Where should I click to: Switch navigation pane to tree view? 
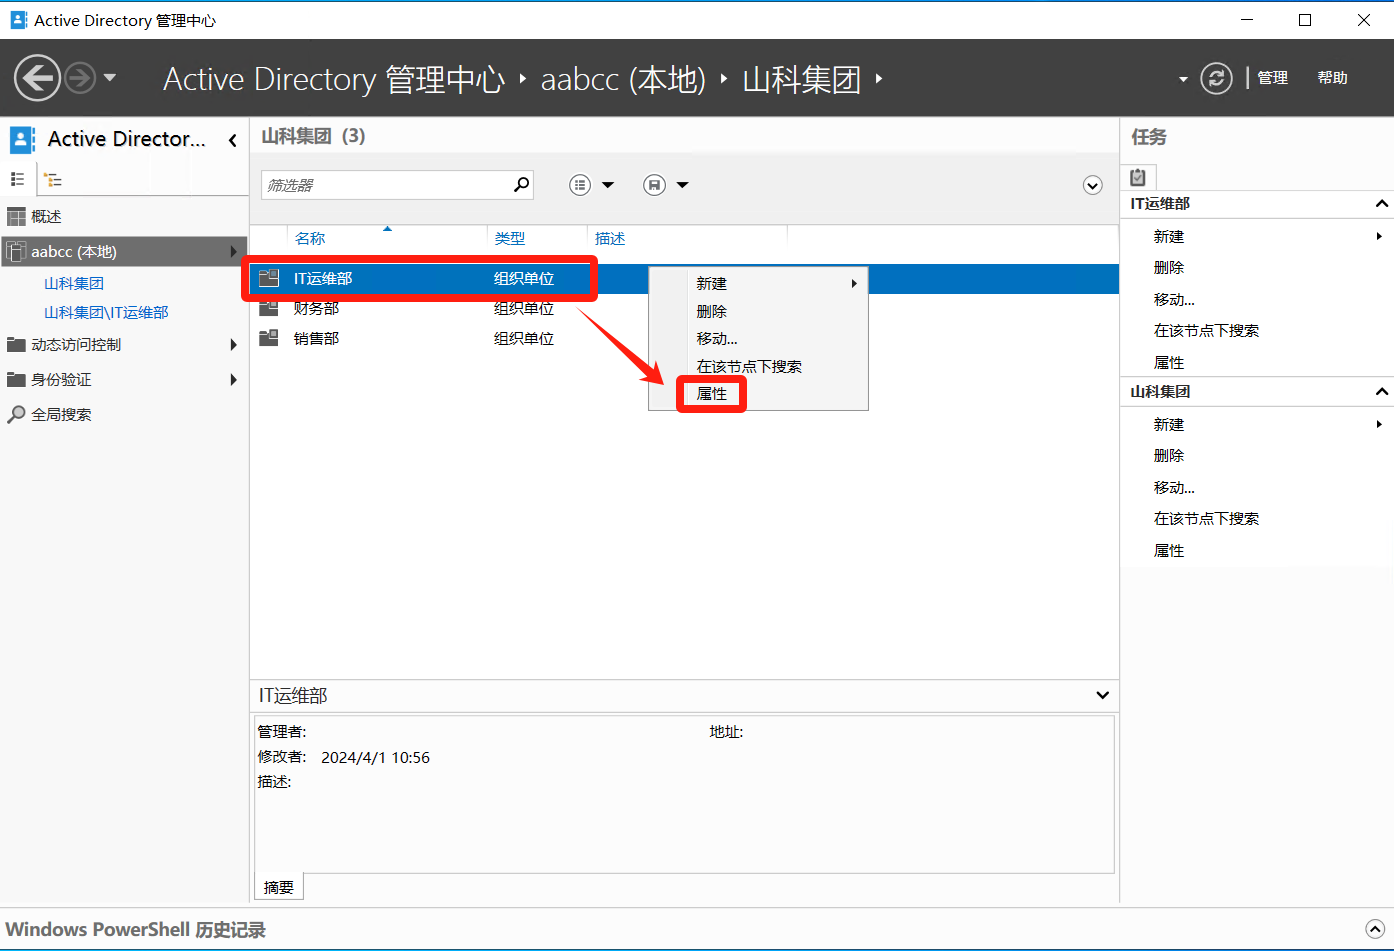(53, 180)
